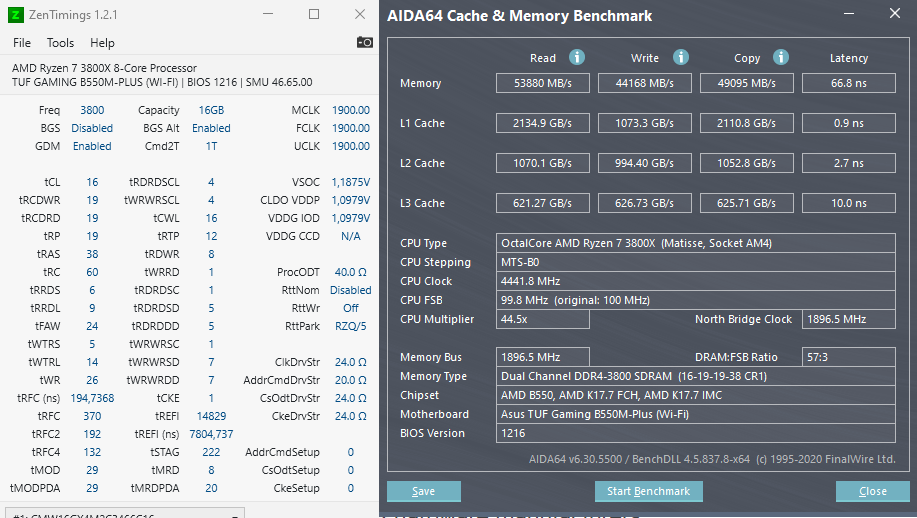The width and height of the screenshot is (917, 518).
Task: Click the RttPark value RZQ/5
Action: click(351, 326)
